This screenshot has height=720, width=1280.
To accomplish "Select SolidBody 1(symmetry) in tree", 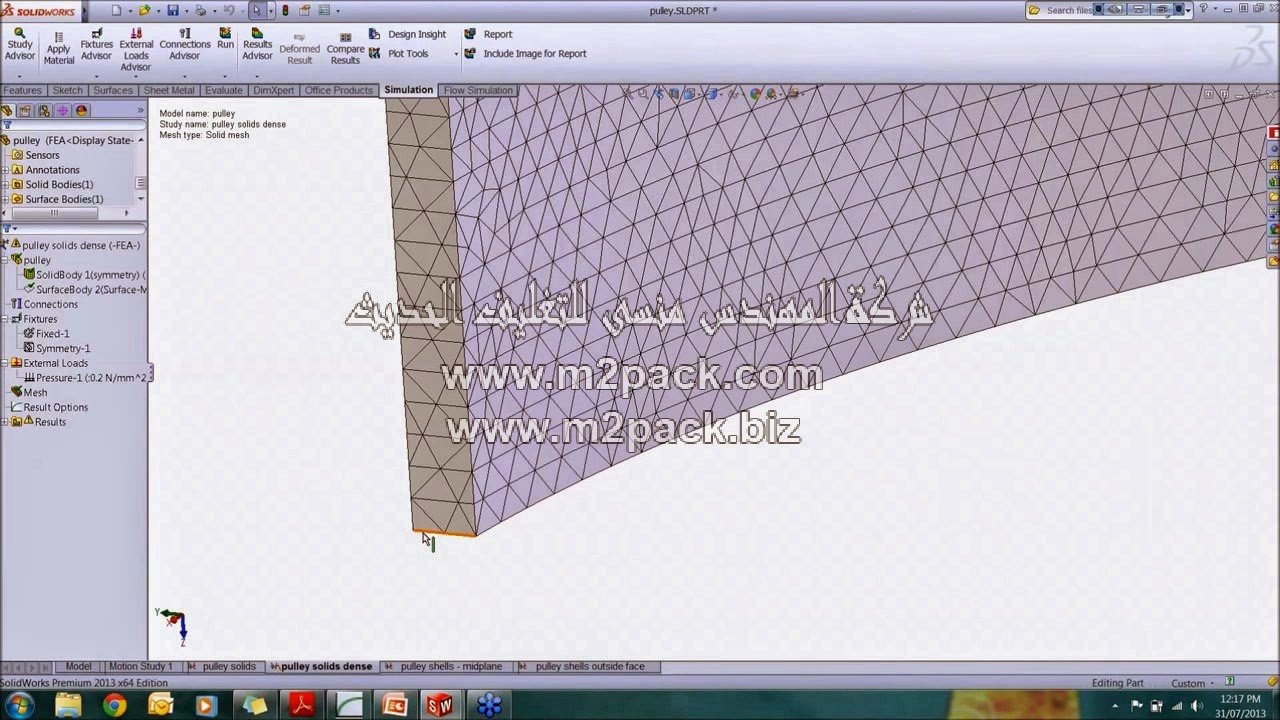I will pos(85,275).
